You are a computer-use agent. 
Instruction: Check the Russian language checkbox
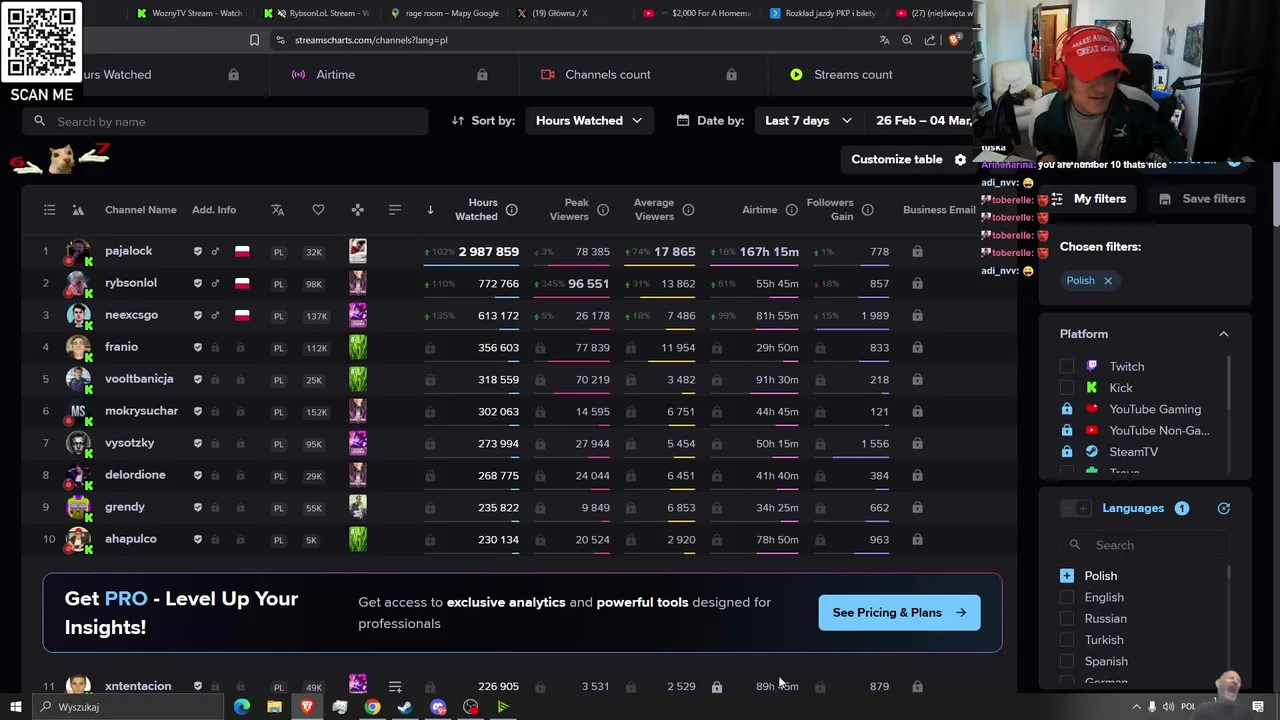(x=1067, y=619)
